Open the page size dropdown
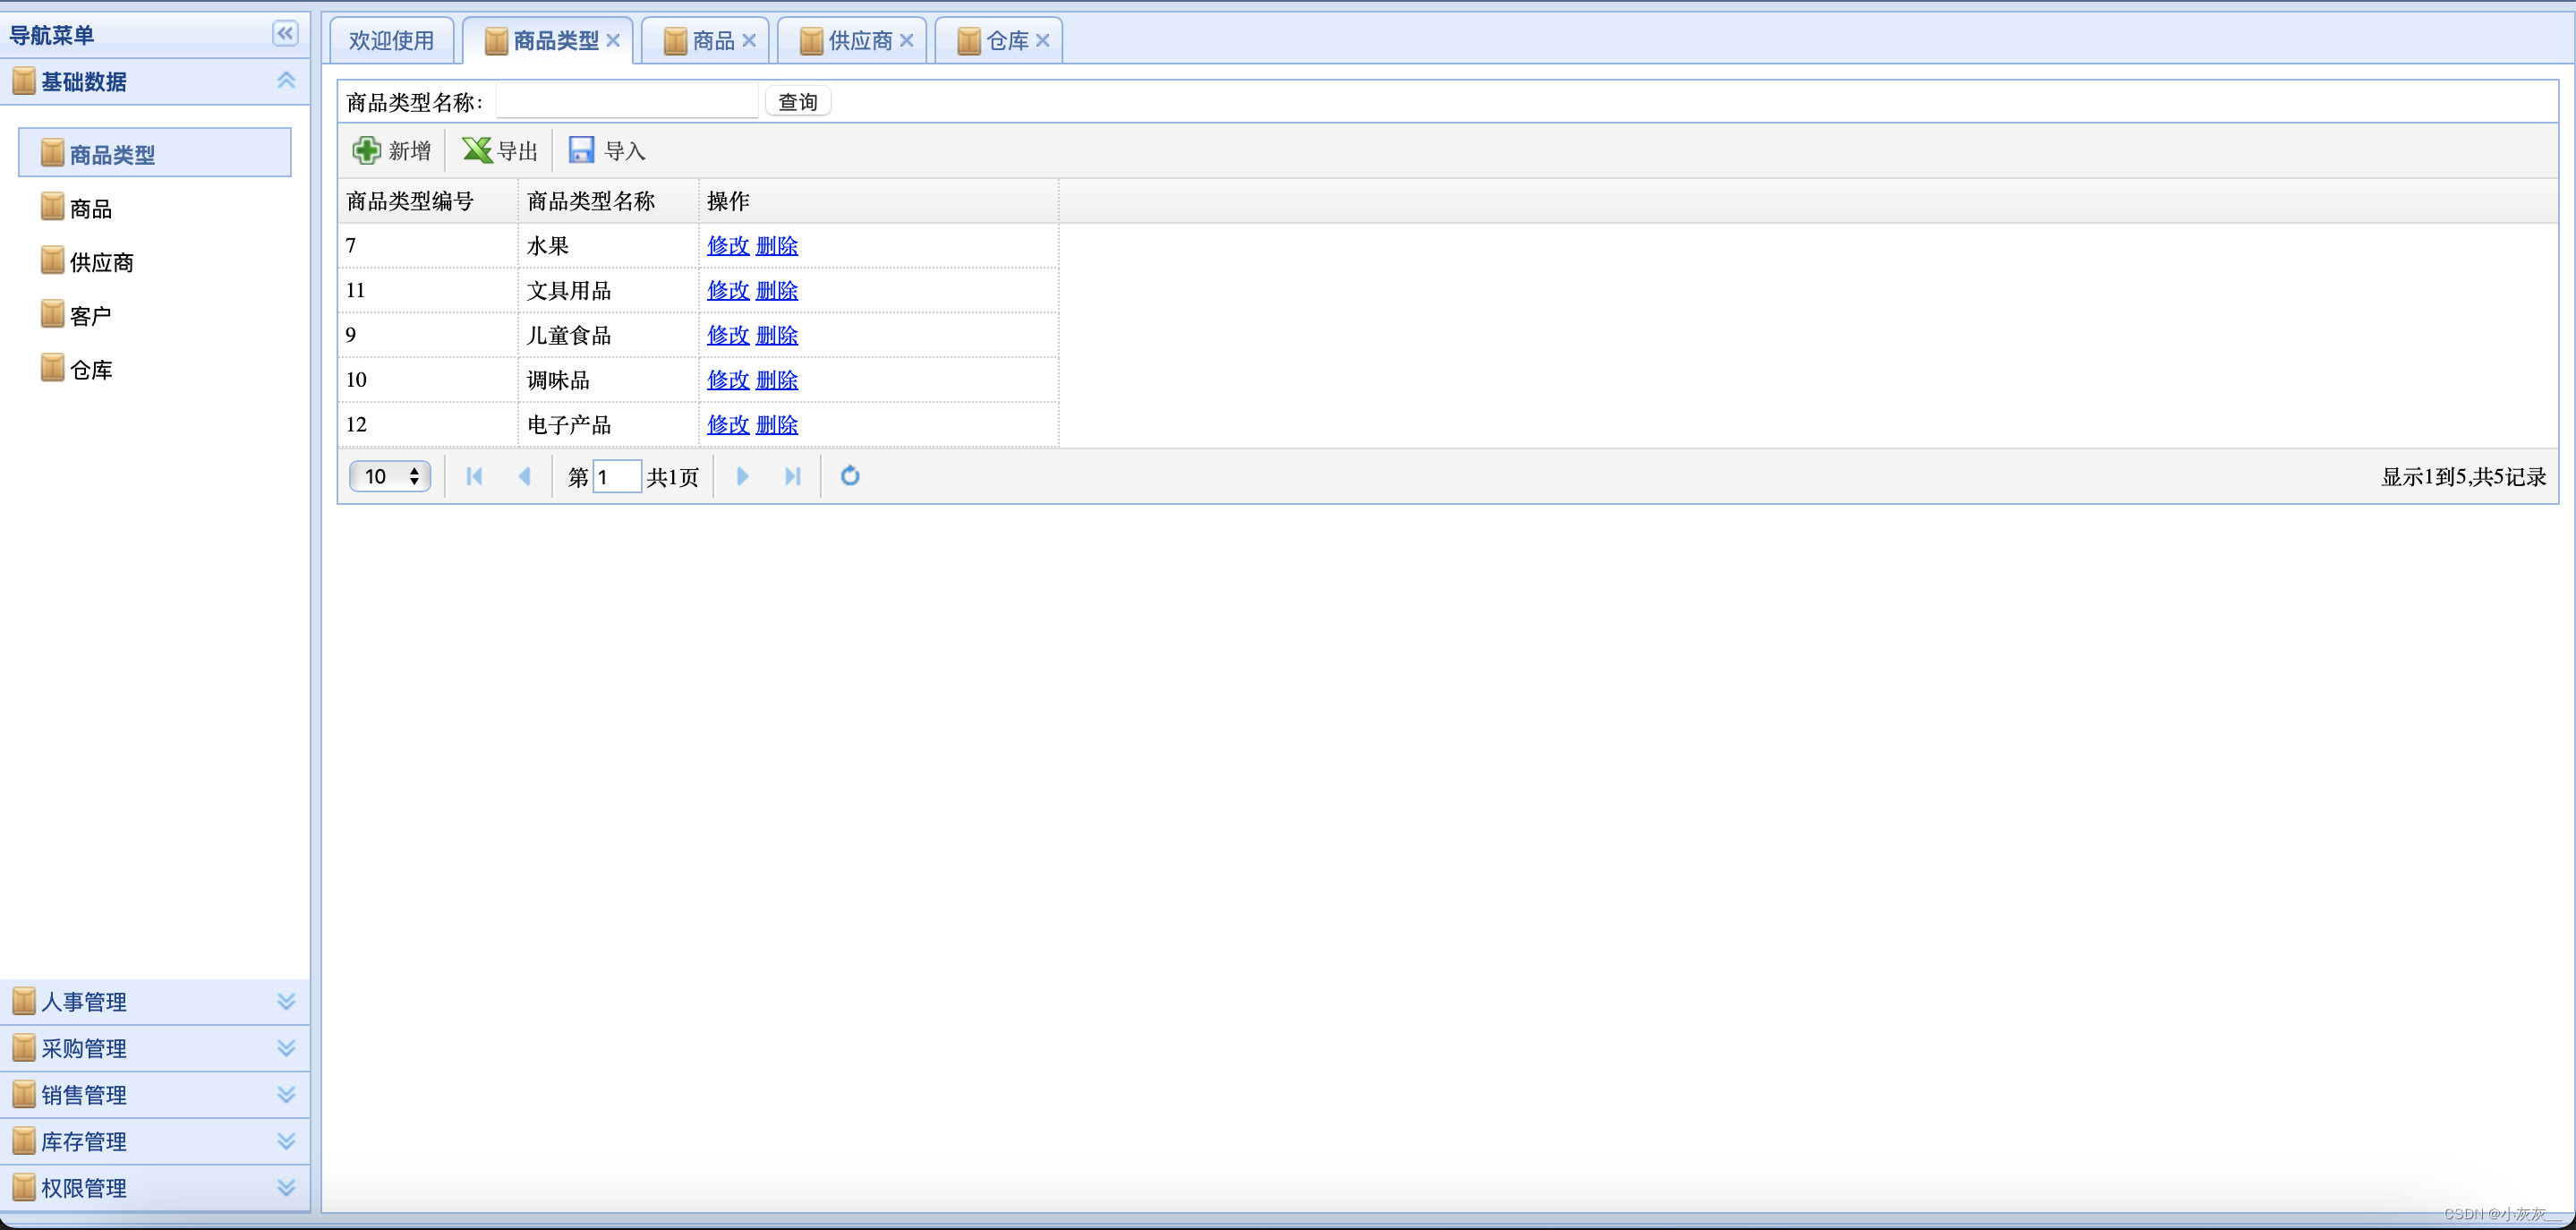Viewport: 2576px width, 1230px height. point(390,476)
